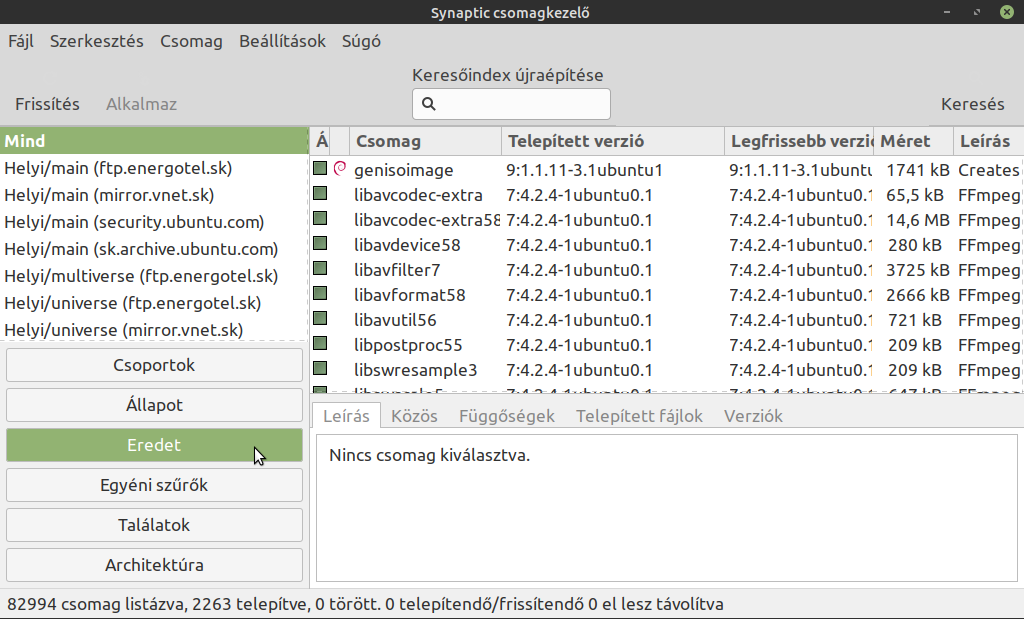This screenshot has width=1024, height=619.
Task: Click the Frissítés toolbar button
Action: click(x=47, y=104)
